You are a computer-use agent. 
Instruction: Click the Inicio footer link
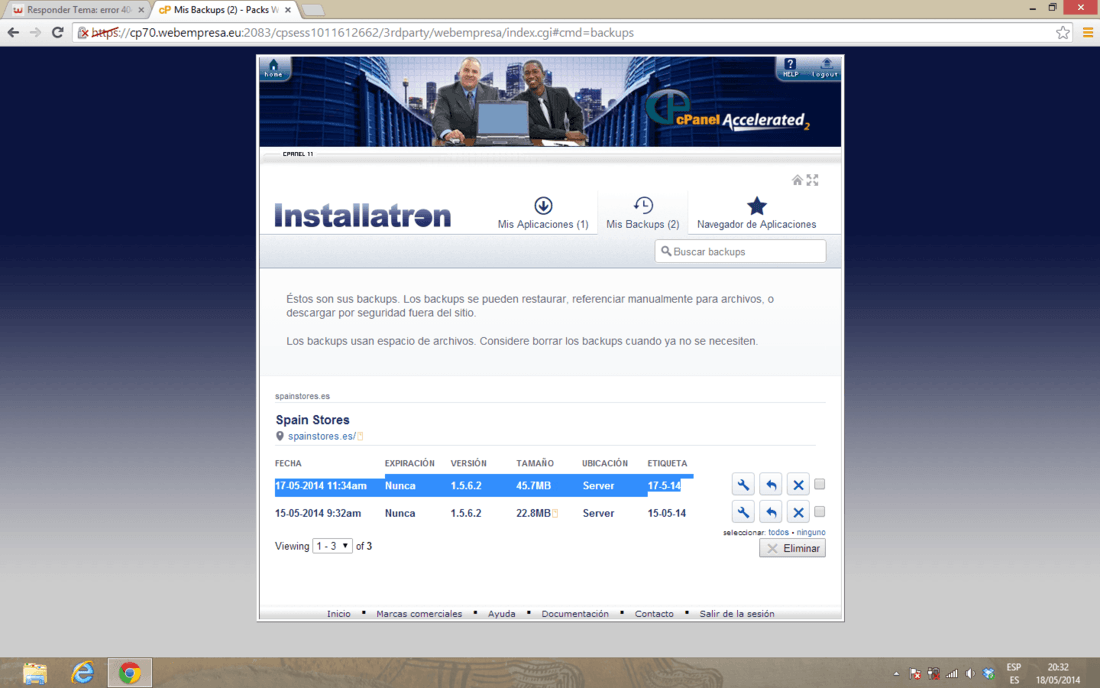[x=338, y=614]
